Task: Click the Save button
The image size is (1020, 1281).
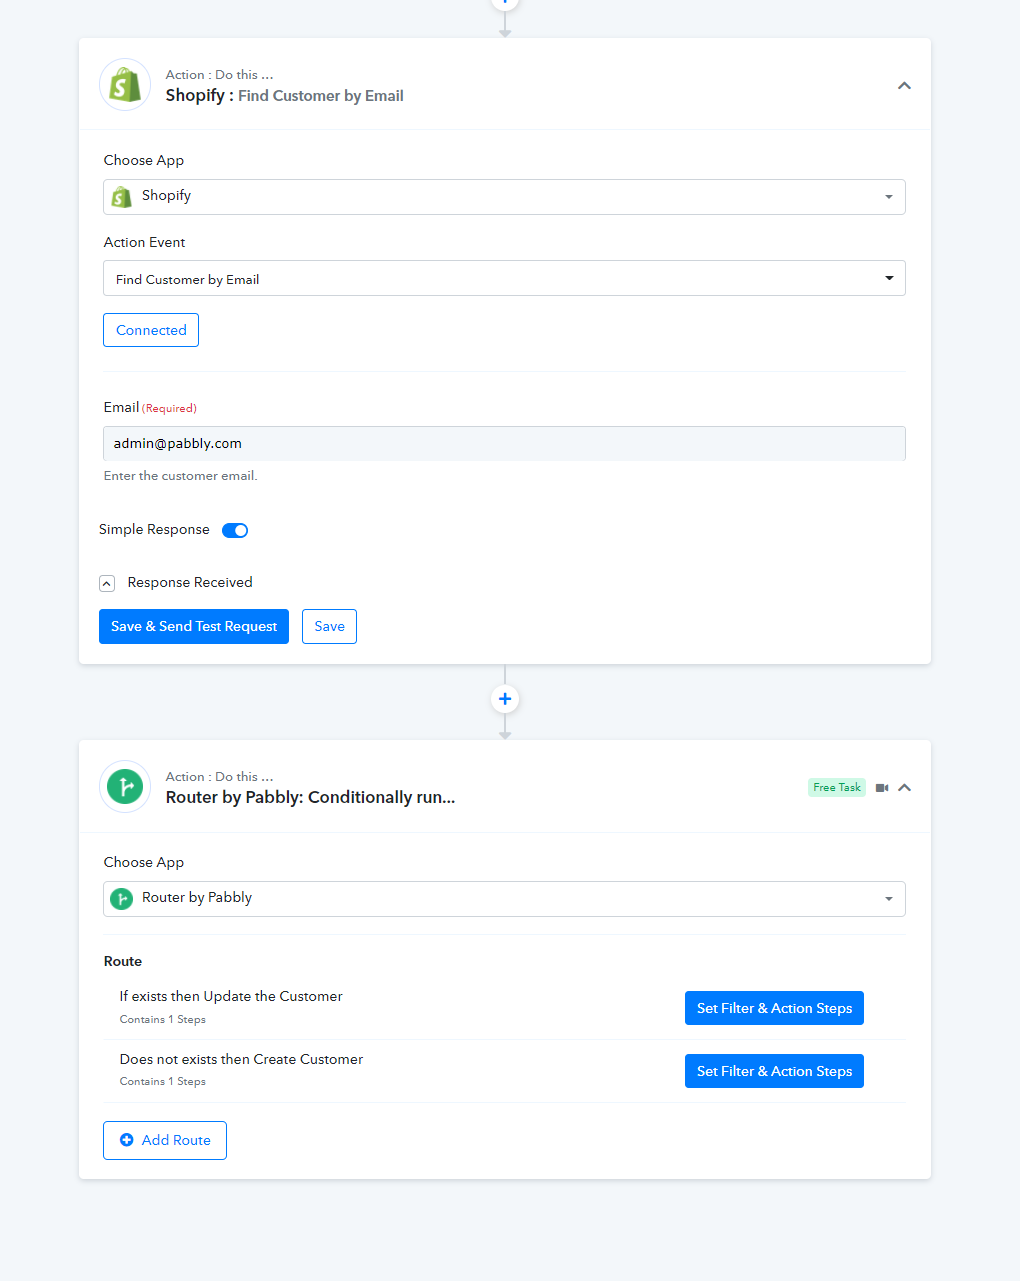Action: click(x=329, y=626)
